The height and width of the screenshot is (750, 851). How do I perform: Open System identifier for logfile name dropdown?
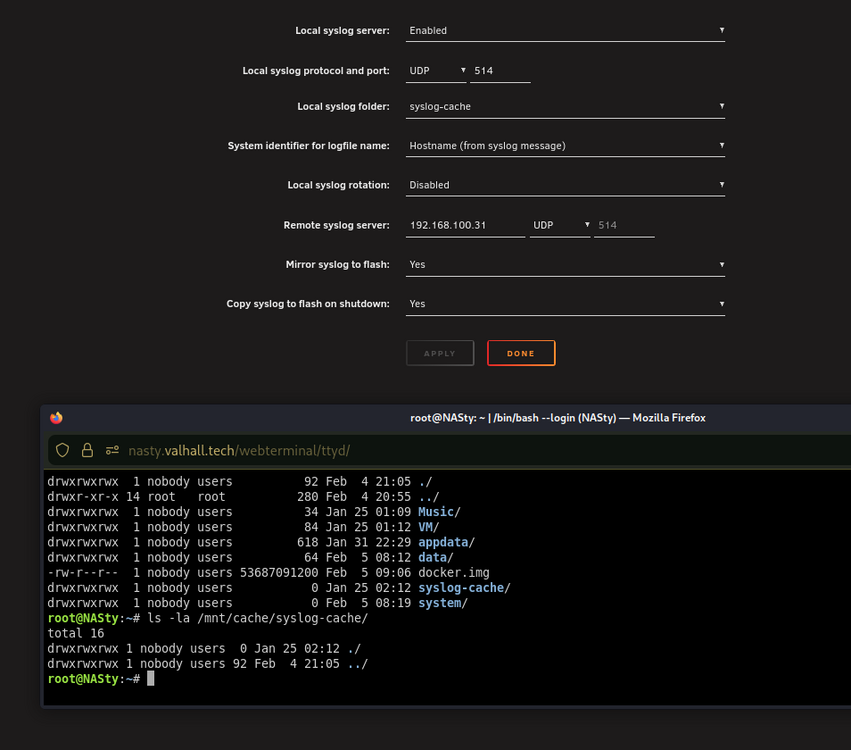tap(565, 145)
